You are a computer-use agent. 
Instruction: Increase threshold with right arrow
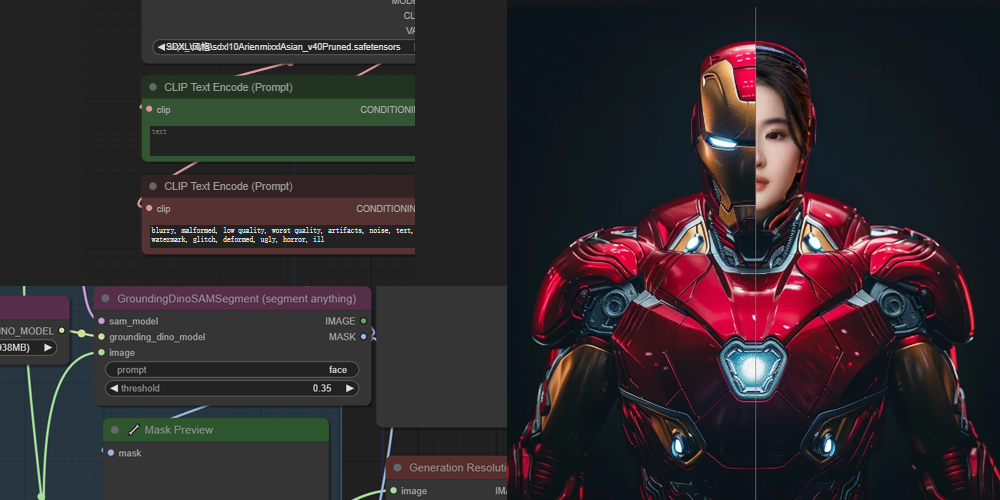point(349,388)
